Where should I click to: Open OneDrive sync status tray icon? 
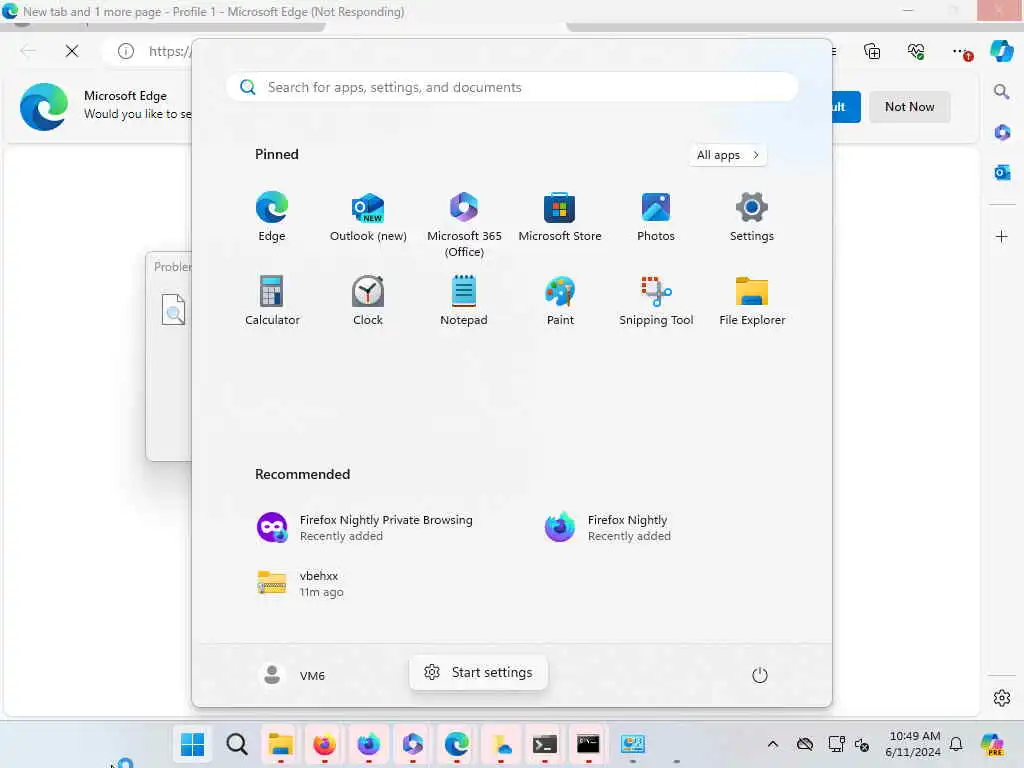pos(805,744)
